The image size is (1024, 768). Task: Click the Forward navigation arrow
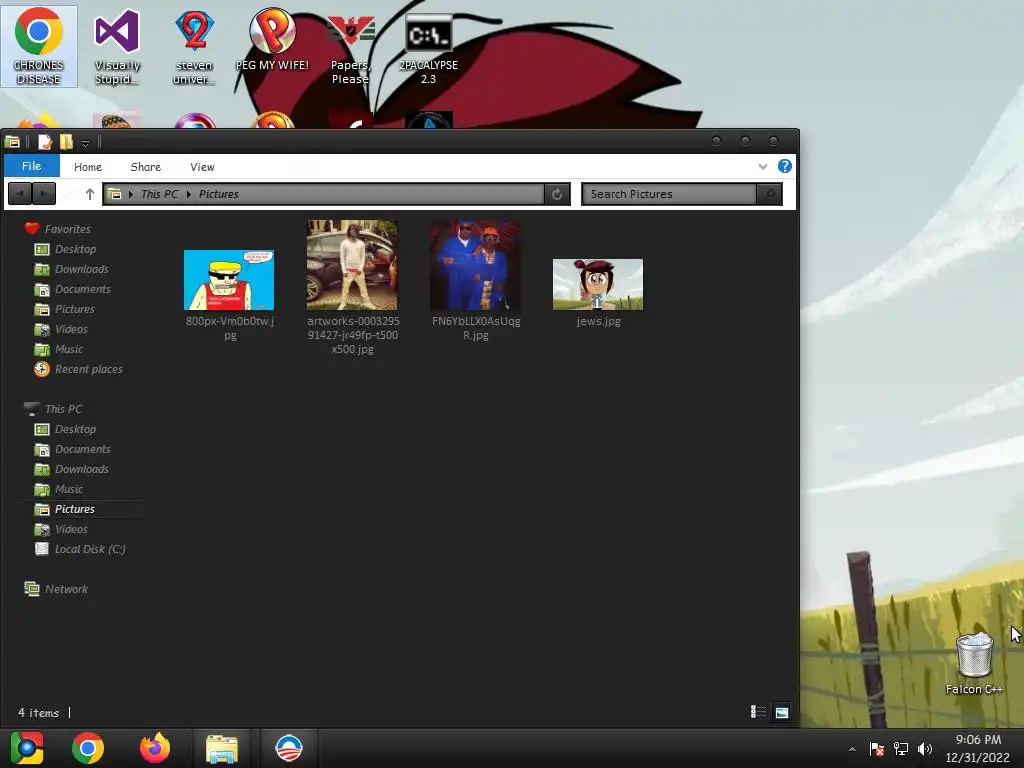pos(44,194)
